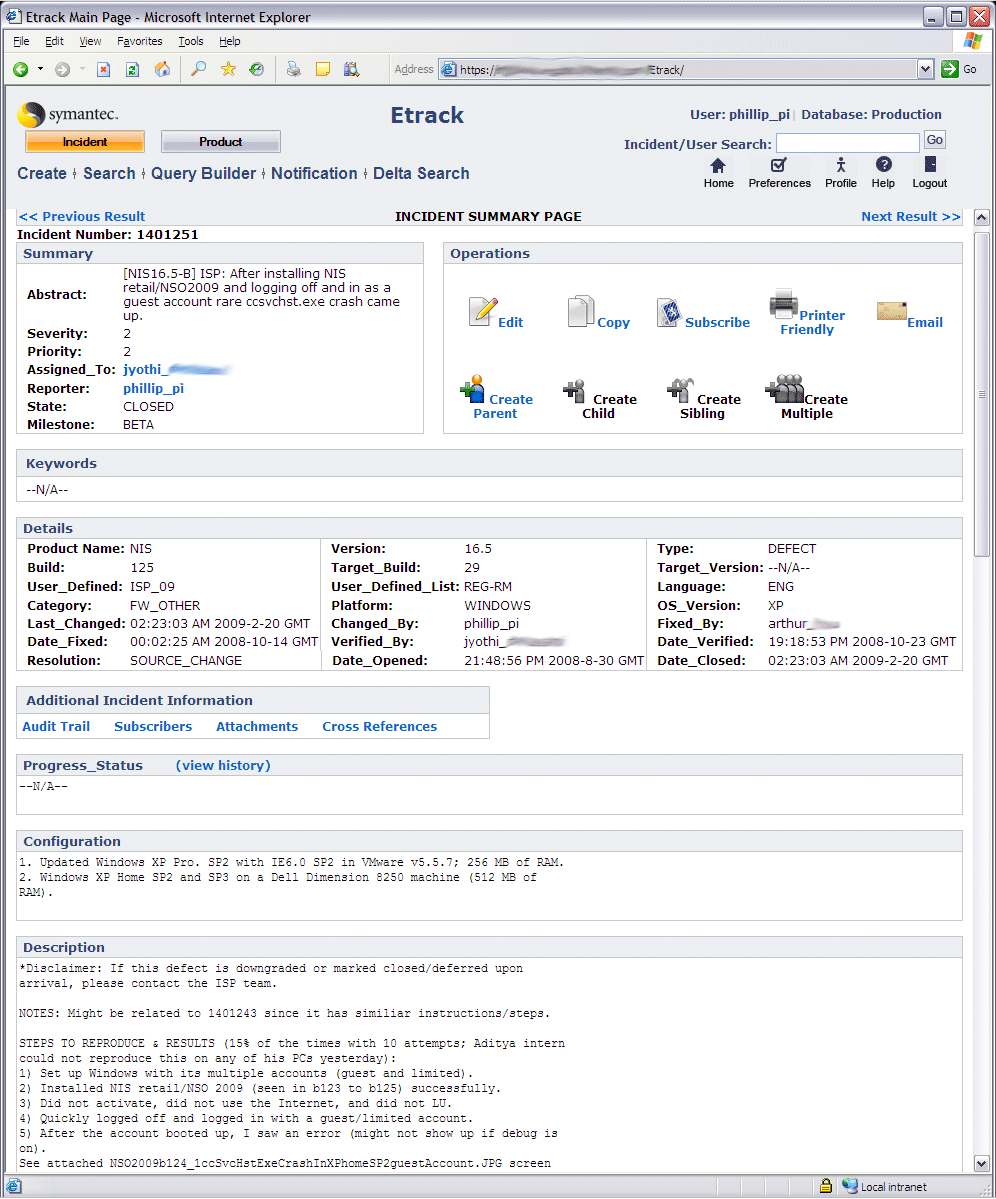Click the Next Result link
The image size is (996, 1199).
click(x=910, y=216)
